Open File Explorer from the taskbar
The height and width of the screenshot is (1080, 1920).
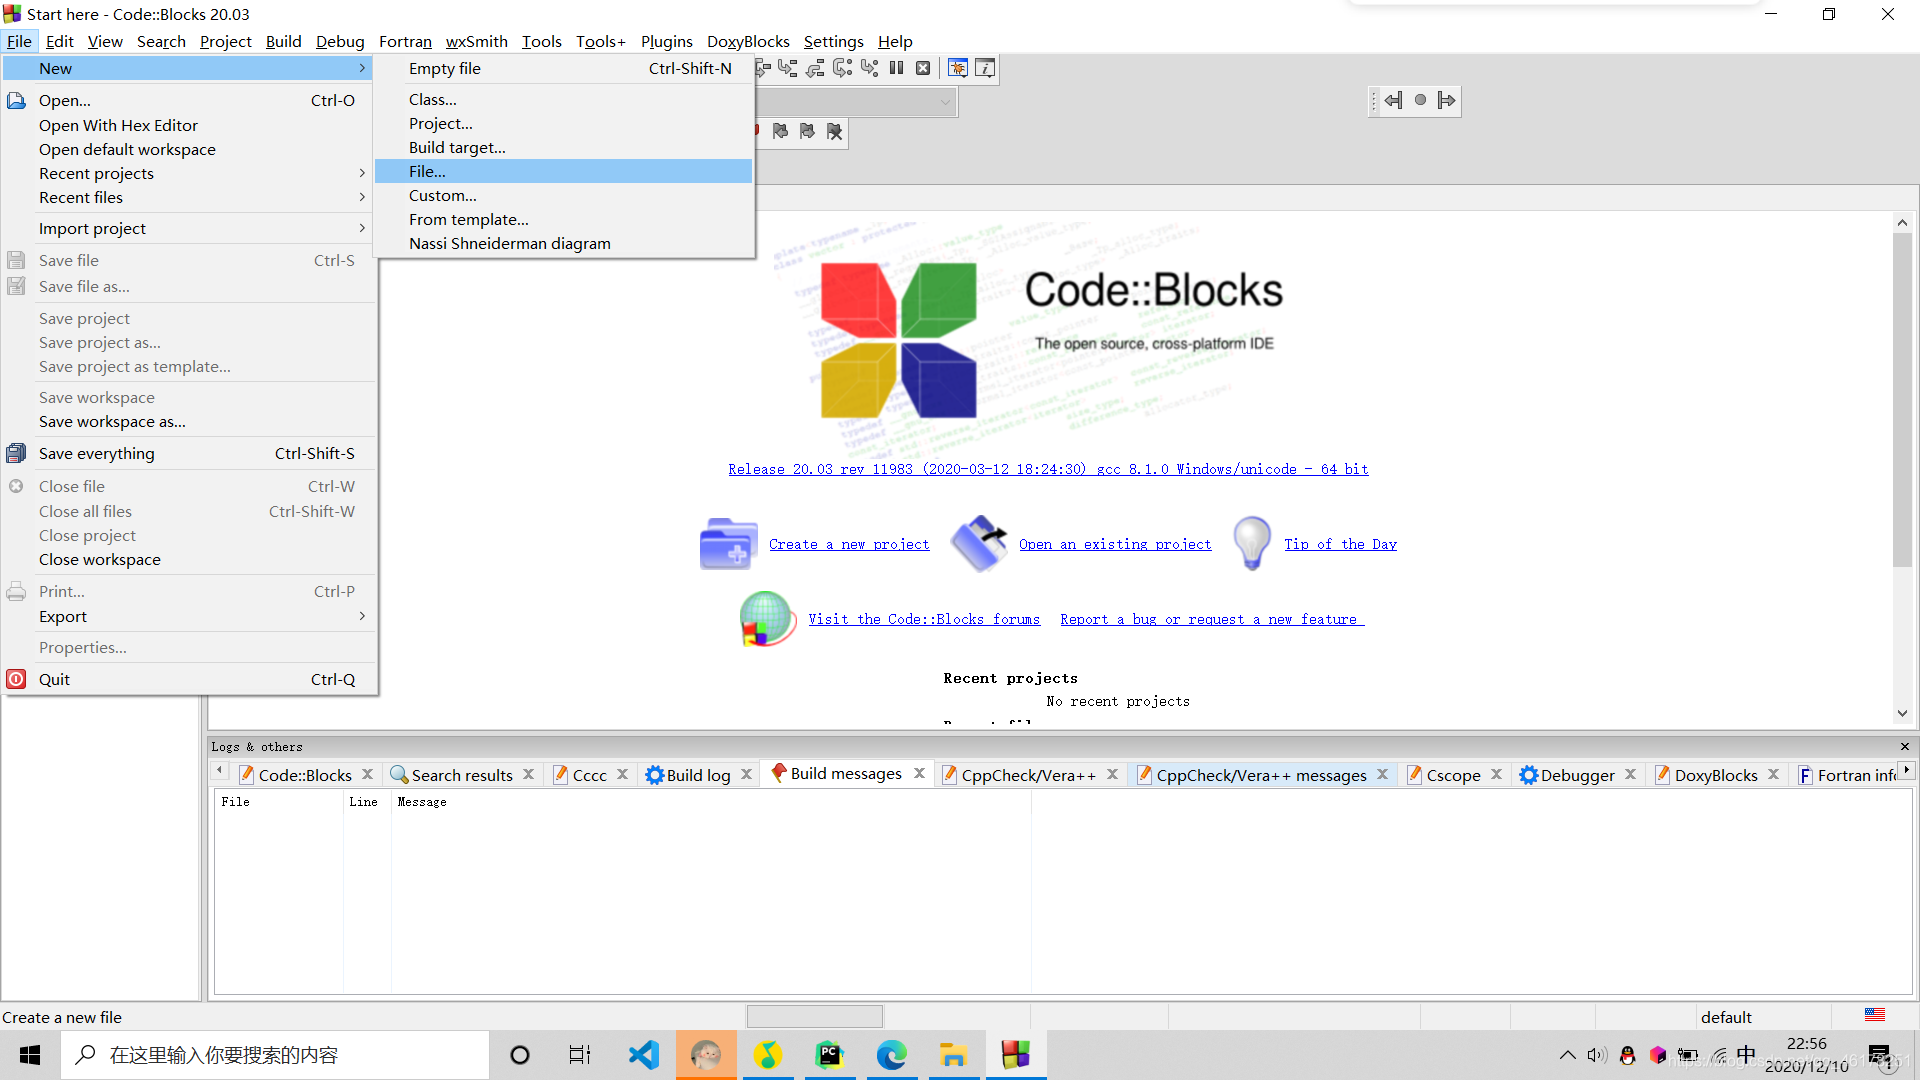pos(953,1055)
